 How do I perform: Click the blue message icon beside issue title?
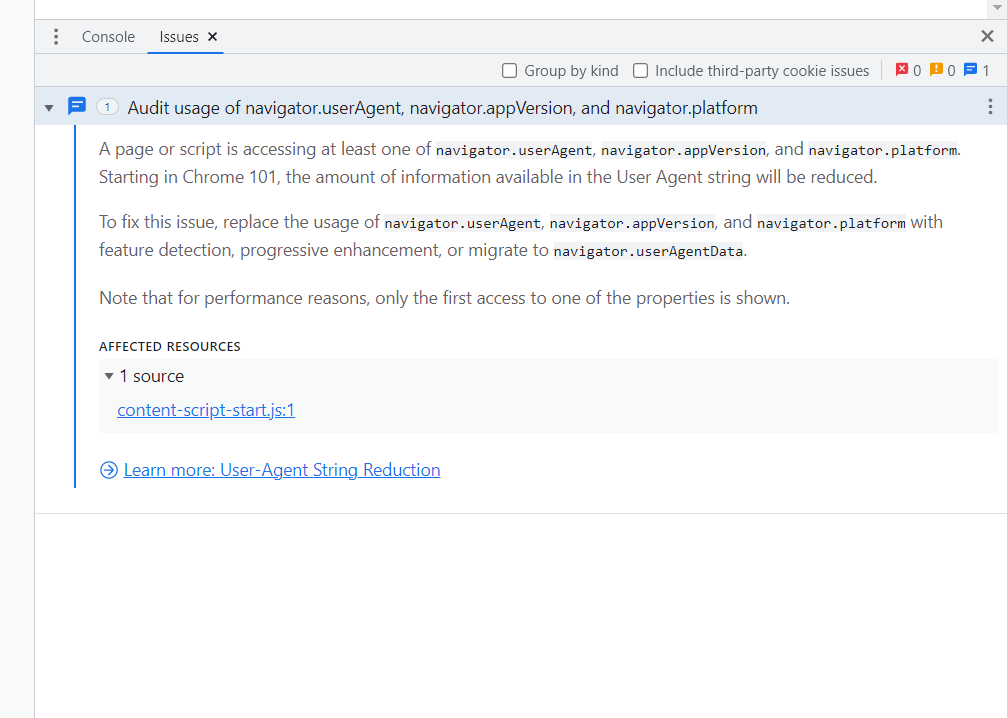(77, 106)
